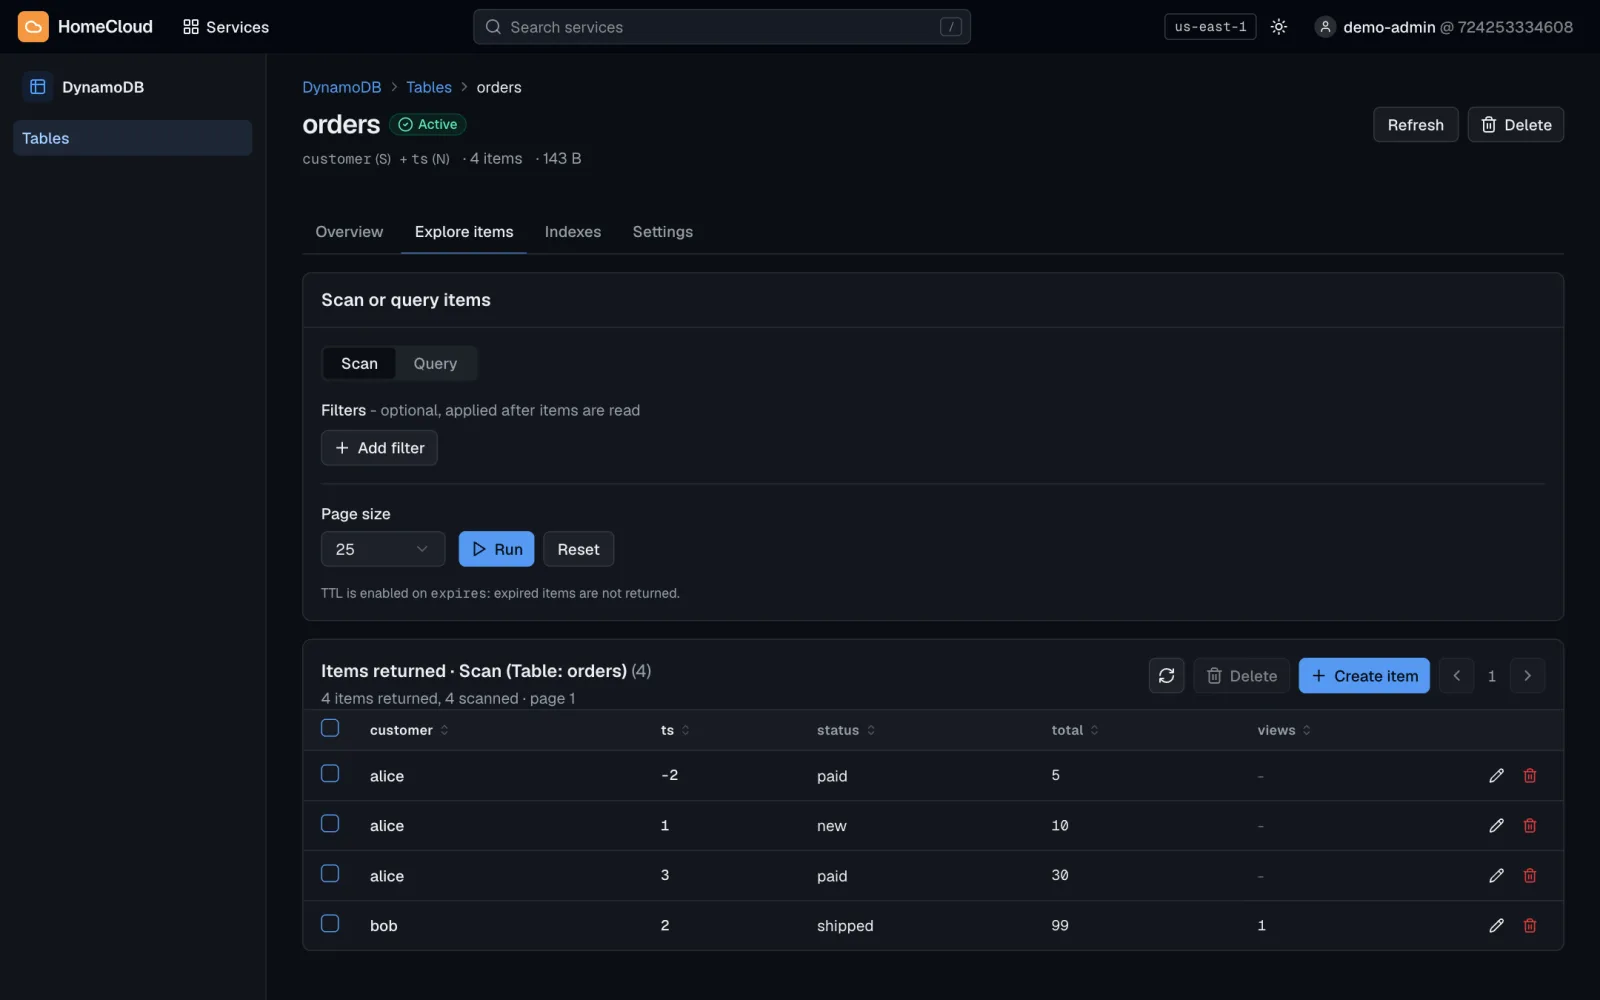Viewport: 1600px width, 1000px height.
Task: Go to DynamoDB breadcrumb link
Action: pos(342,87)
